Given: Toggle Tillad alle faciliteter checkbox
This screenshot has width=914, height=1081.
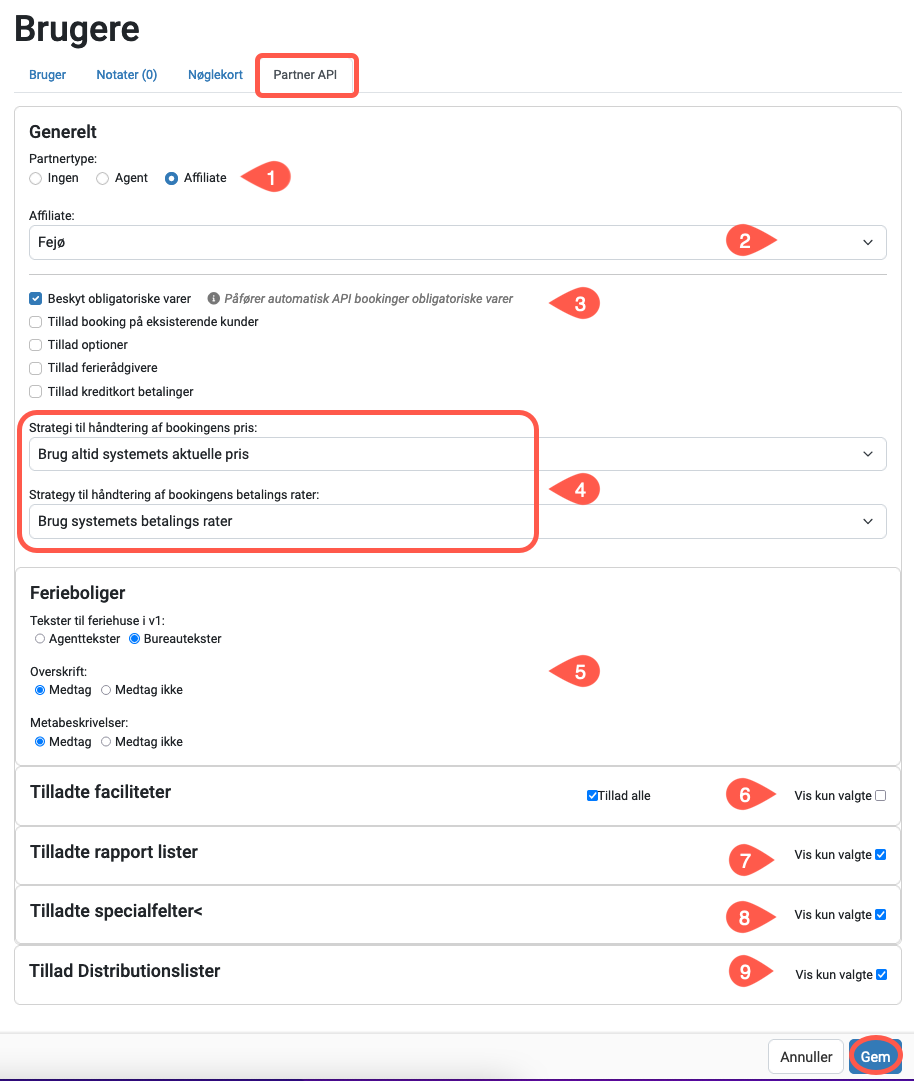Looking at the screenshot, I should point(592,796).
